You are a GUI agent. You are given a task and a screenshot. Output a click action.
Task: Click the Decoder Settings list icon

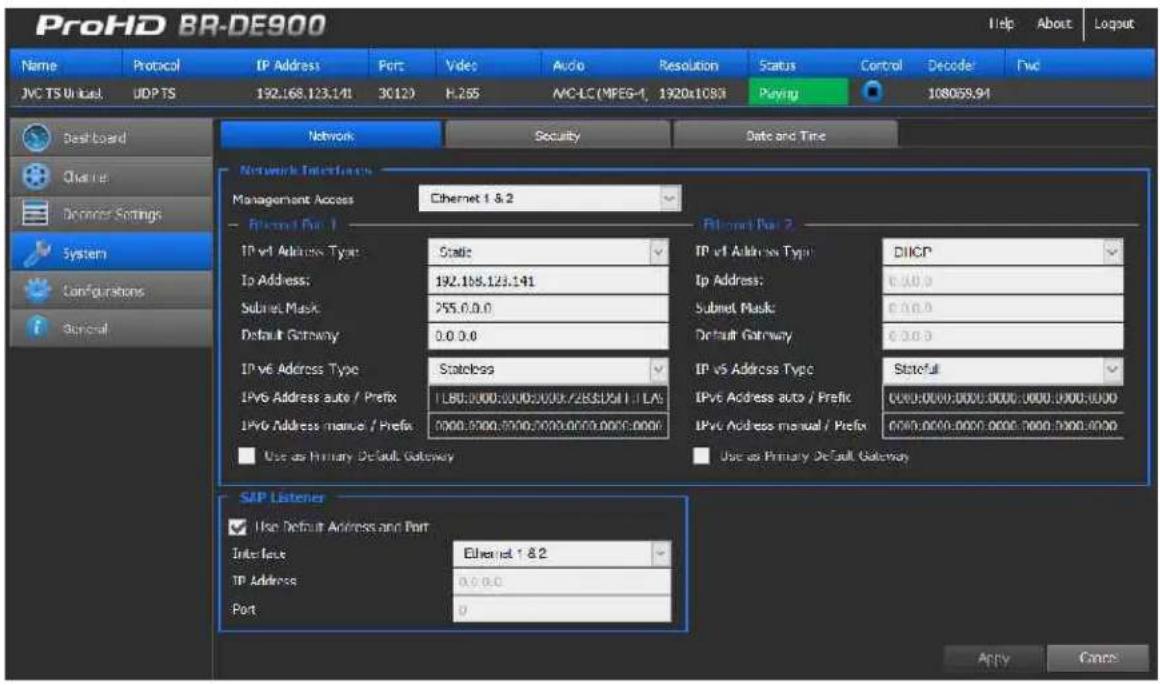(x=36, y=213)
